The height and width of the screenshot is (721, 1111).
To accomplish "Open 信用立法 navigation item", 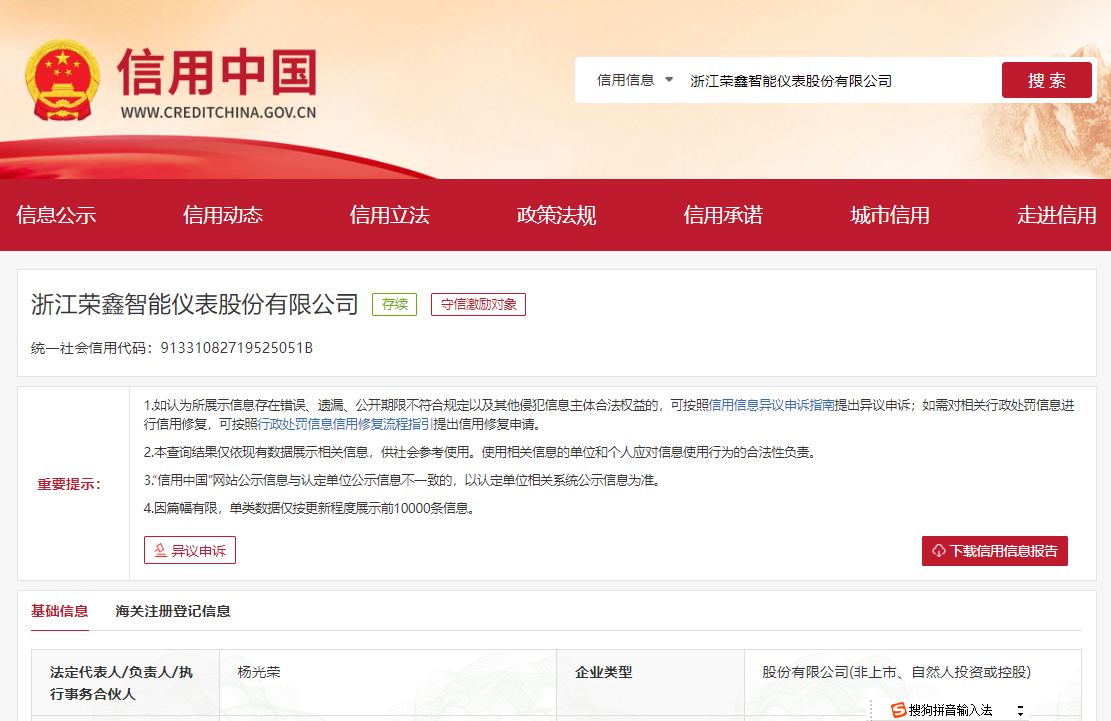I will [389, 215].
